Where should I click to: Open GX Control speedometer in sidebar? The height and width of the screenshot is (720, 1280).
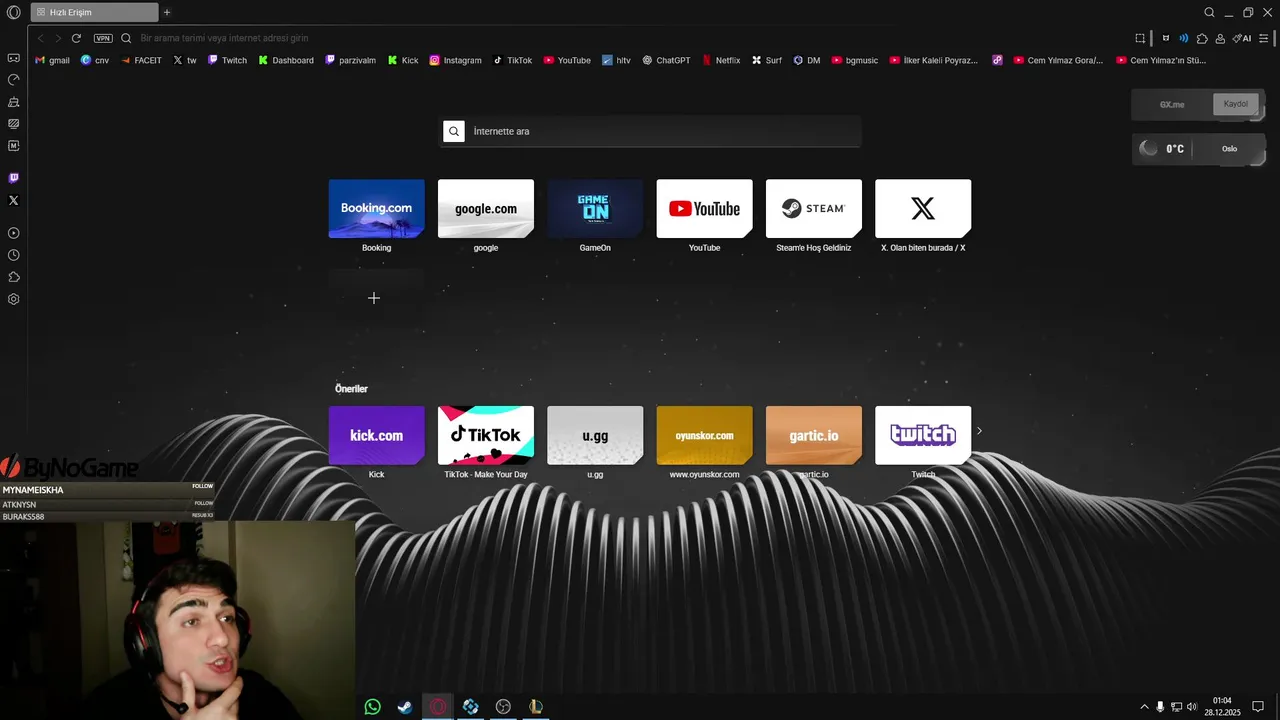tap(13, 80)
